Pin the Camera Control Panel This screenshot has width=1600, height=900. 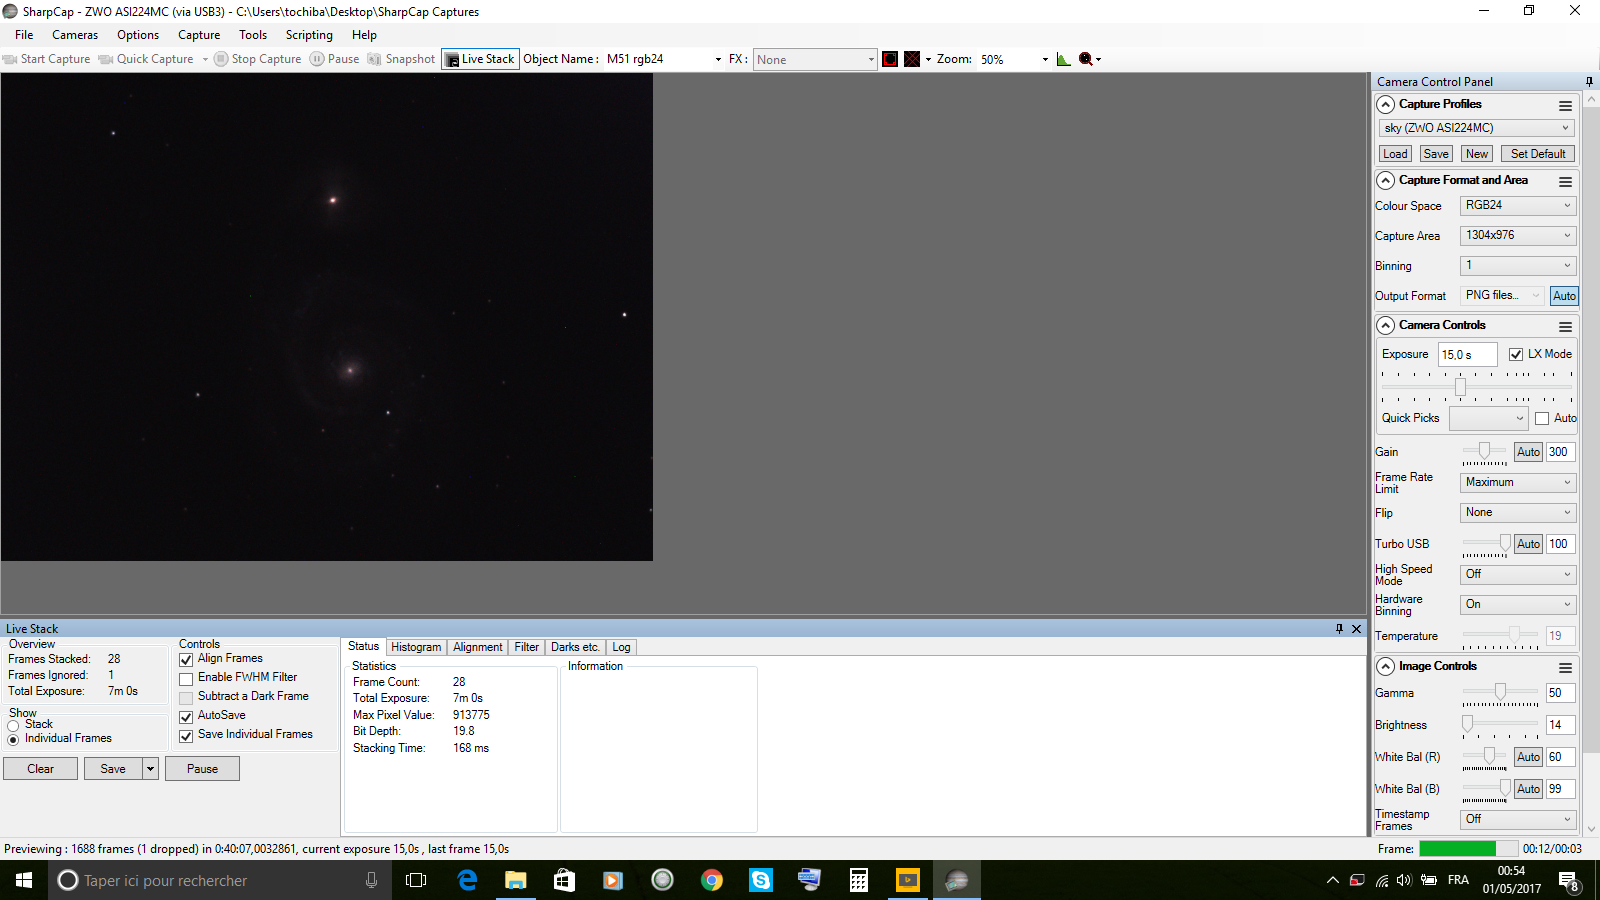1589,82
